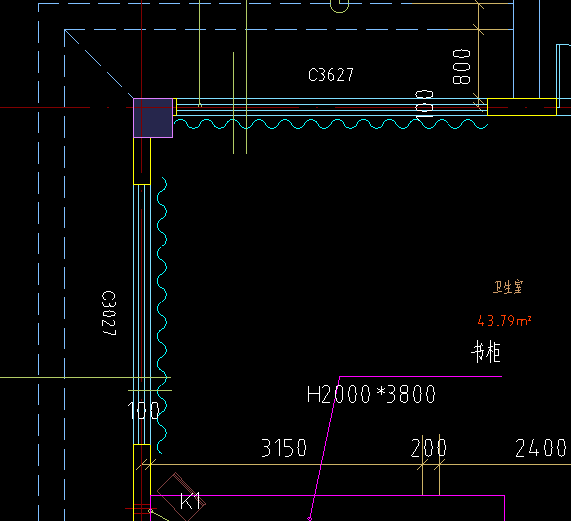Click the 100 dimension near the left window
The width and height of the screenshot is (571, 521).
(143, 411)
